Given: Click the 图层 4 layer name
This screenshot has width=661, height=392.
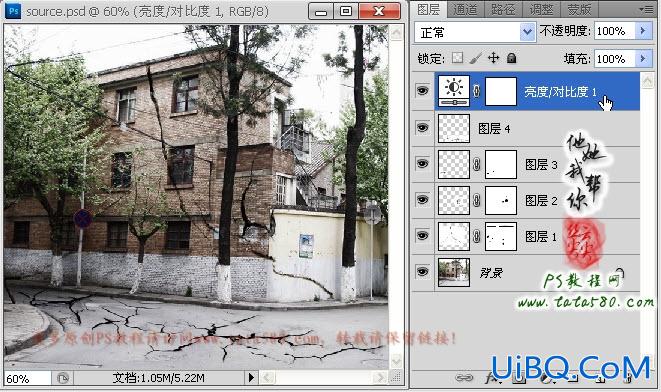Looking at the screenshot, I should pos(494,129).
